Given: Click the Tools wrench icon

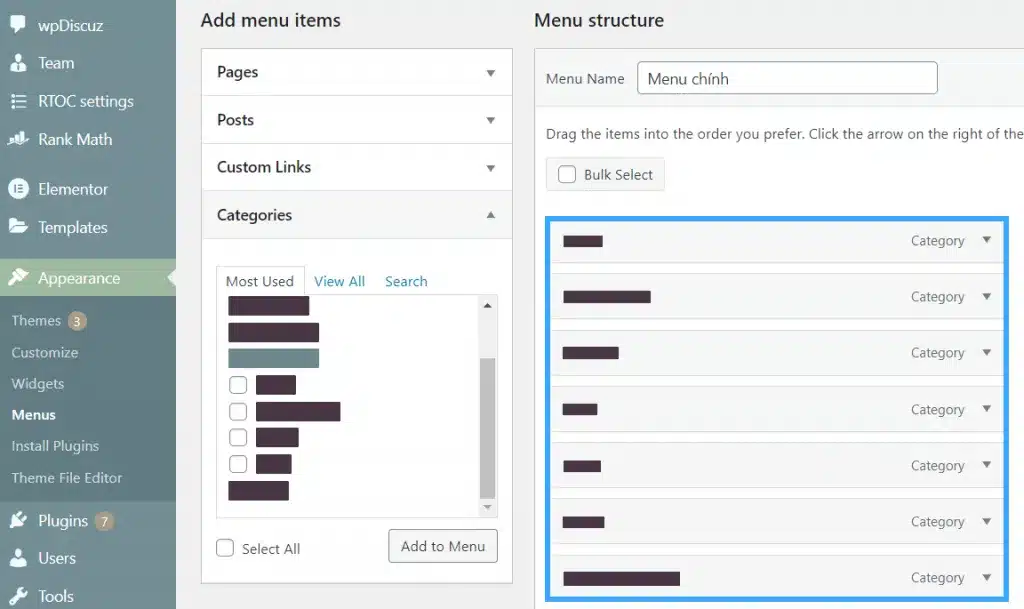Looking at the screenshot, I should pos(18,596).
